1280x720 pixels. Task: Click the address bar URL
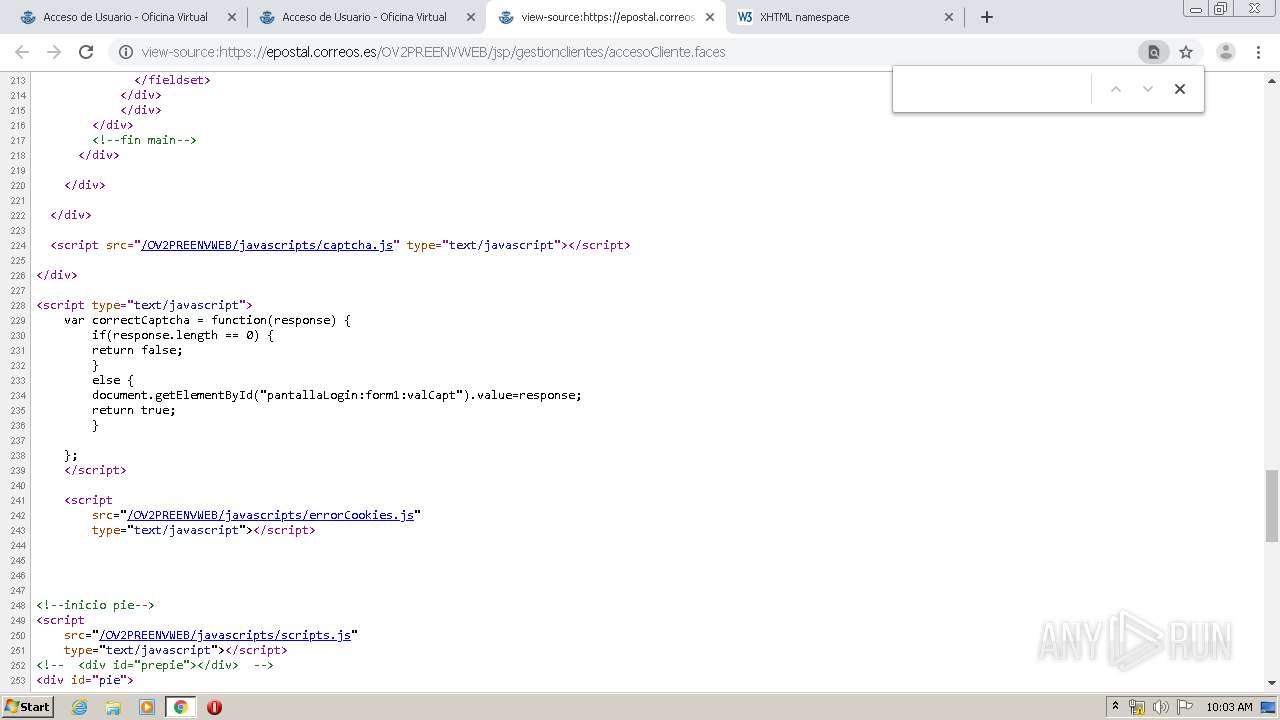(x=433, y=52)
